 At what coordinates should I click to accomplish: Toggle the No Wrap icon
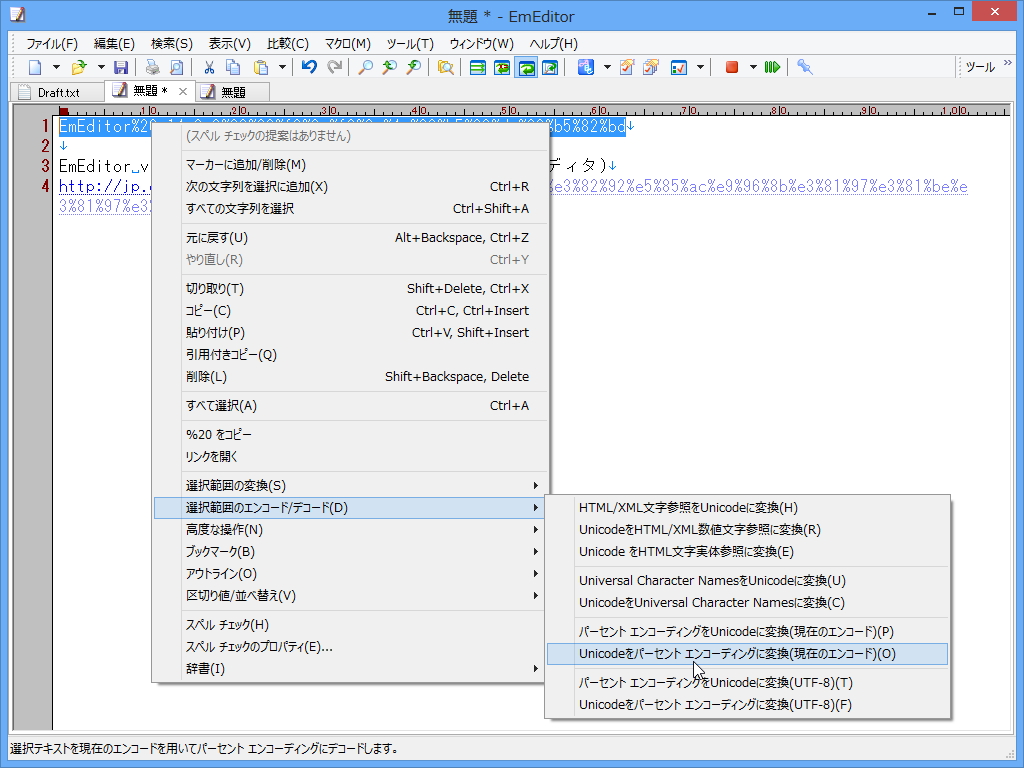[478, 67]
